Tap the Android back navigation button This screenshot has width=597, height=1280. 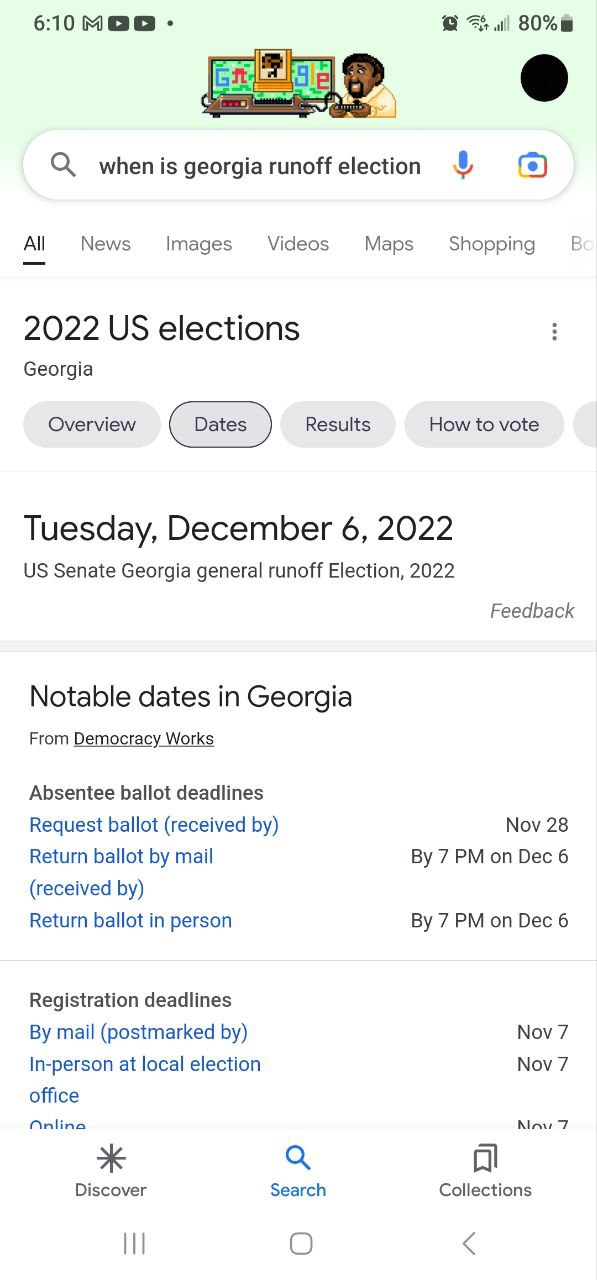pos(469,1243)
